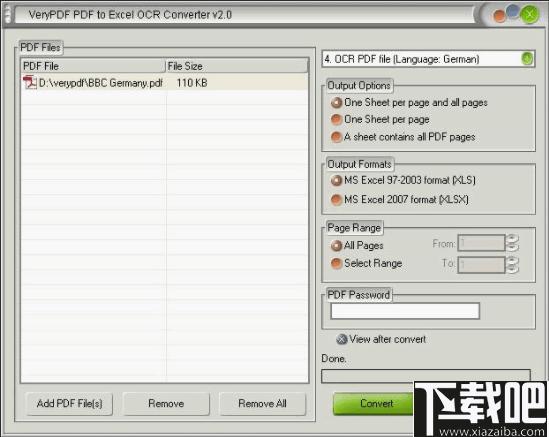The height and width of the screenshot is (437, 549).
Task: Click the From field spinner arrows
Action: click(512, 243)
